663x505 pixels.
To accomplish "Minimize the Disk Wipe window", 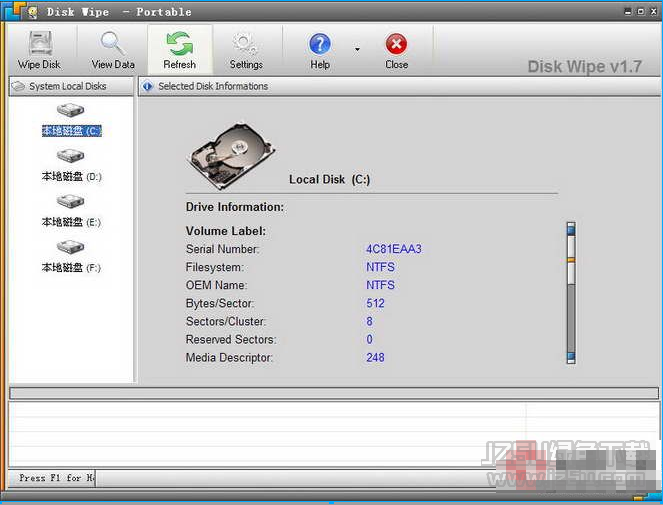I will pyautogui.click(x=628, y=11).
